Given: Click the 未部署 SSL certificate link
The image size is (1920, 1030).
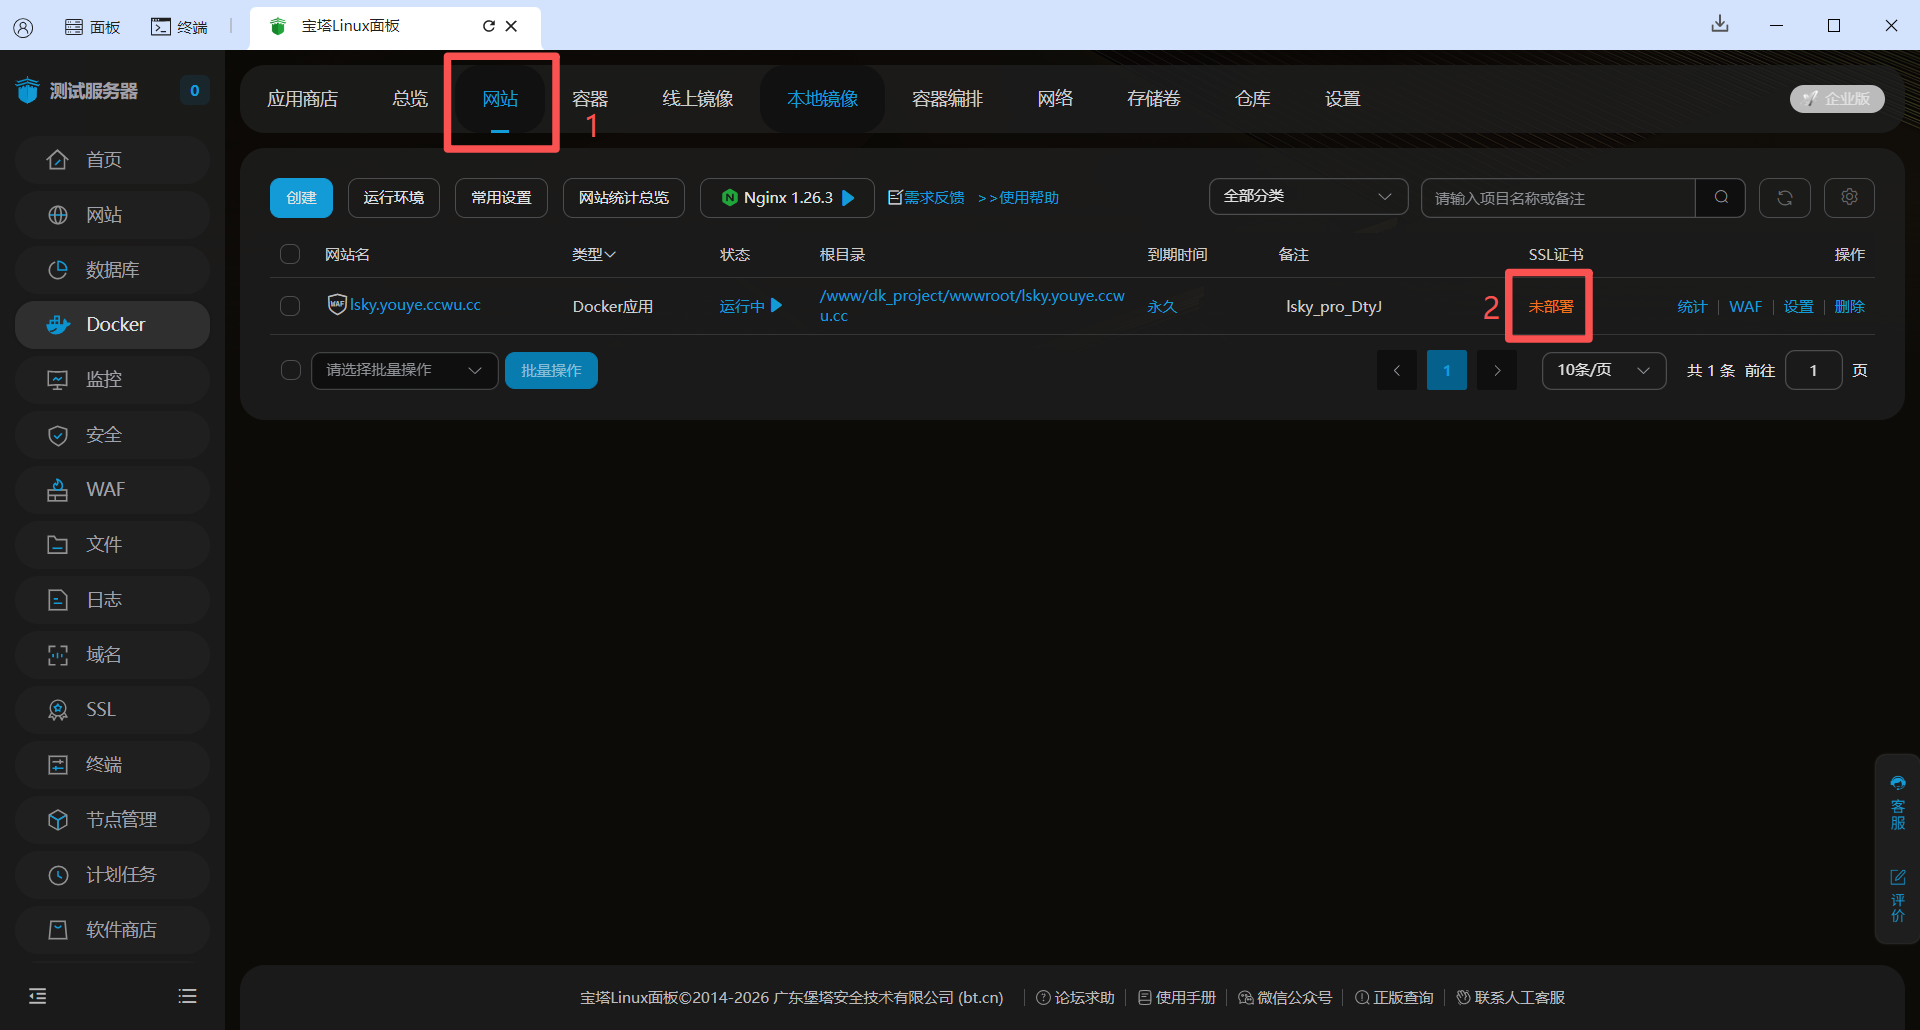Looking at the screenshot, I should 1550,307.
